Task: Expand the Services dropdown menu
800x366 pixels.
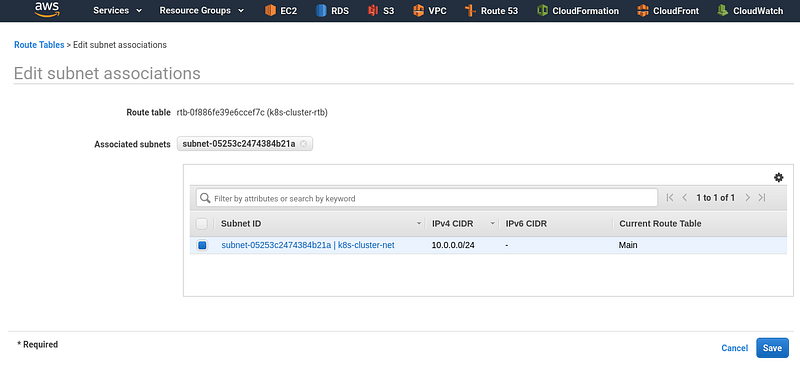Action: point(117,11)
